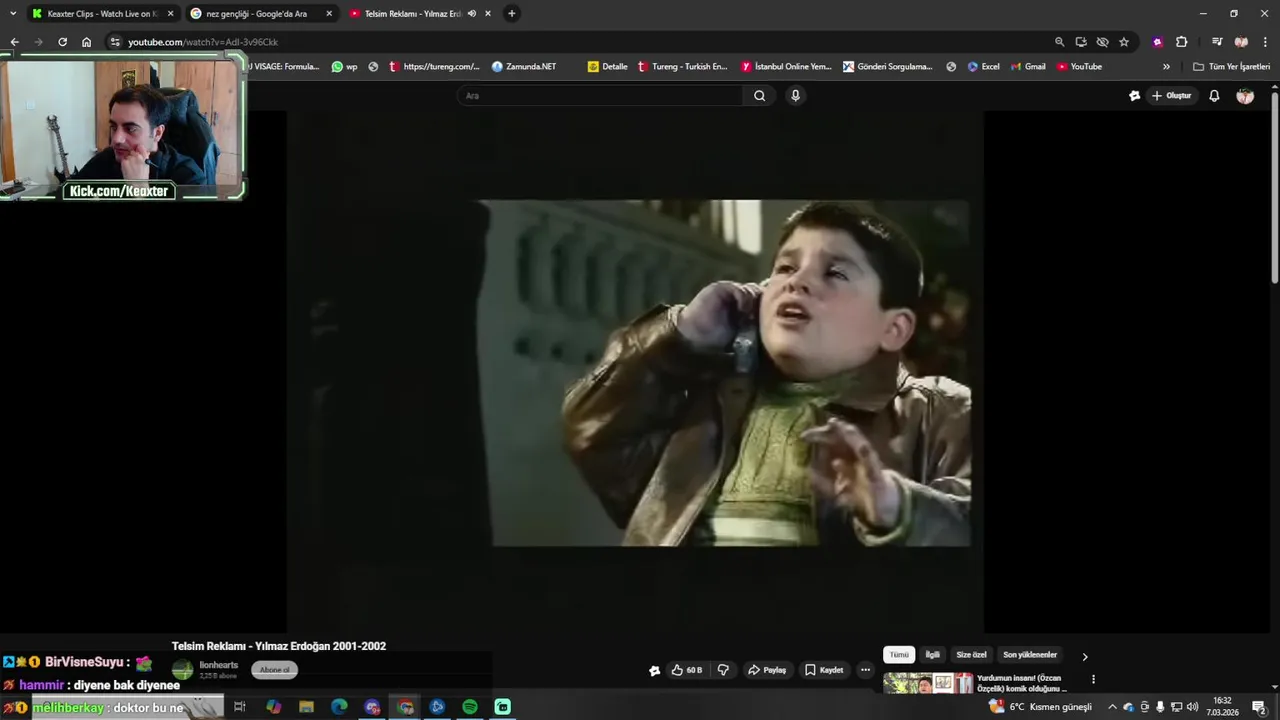Screen dimensions: 1280x720
Task: Open the browser home page
Action: pyautogui.click(x=86, y=42)
